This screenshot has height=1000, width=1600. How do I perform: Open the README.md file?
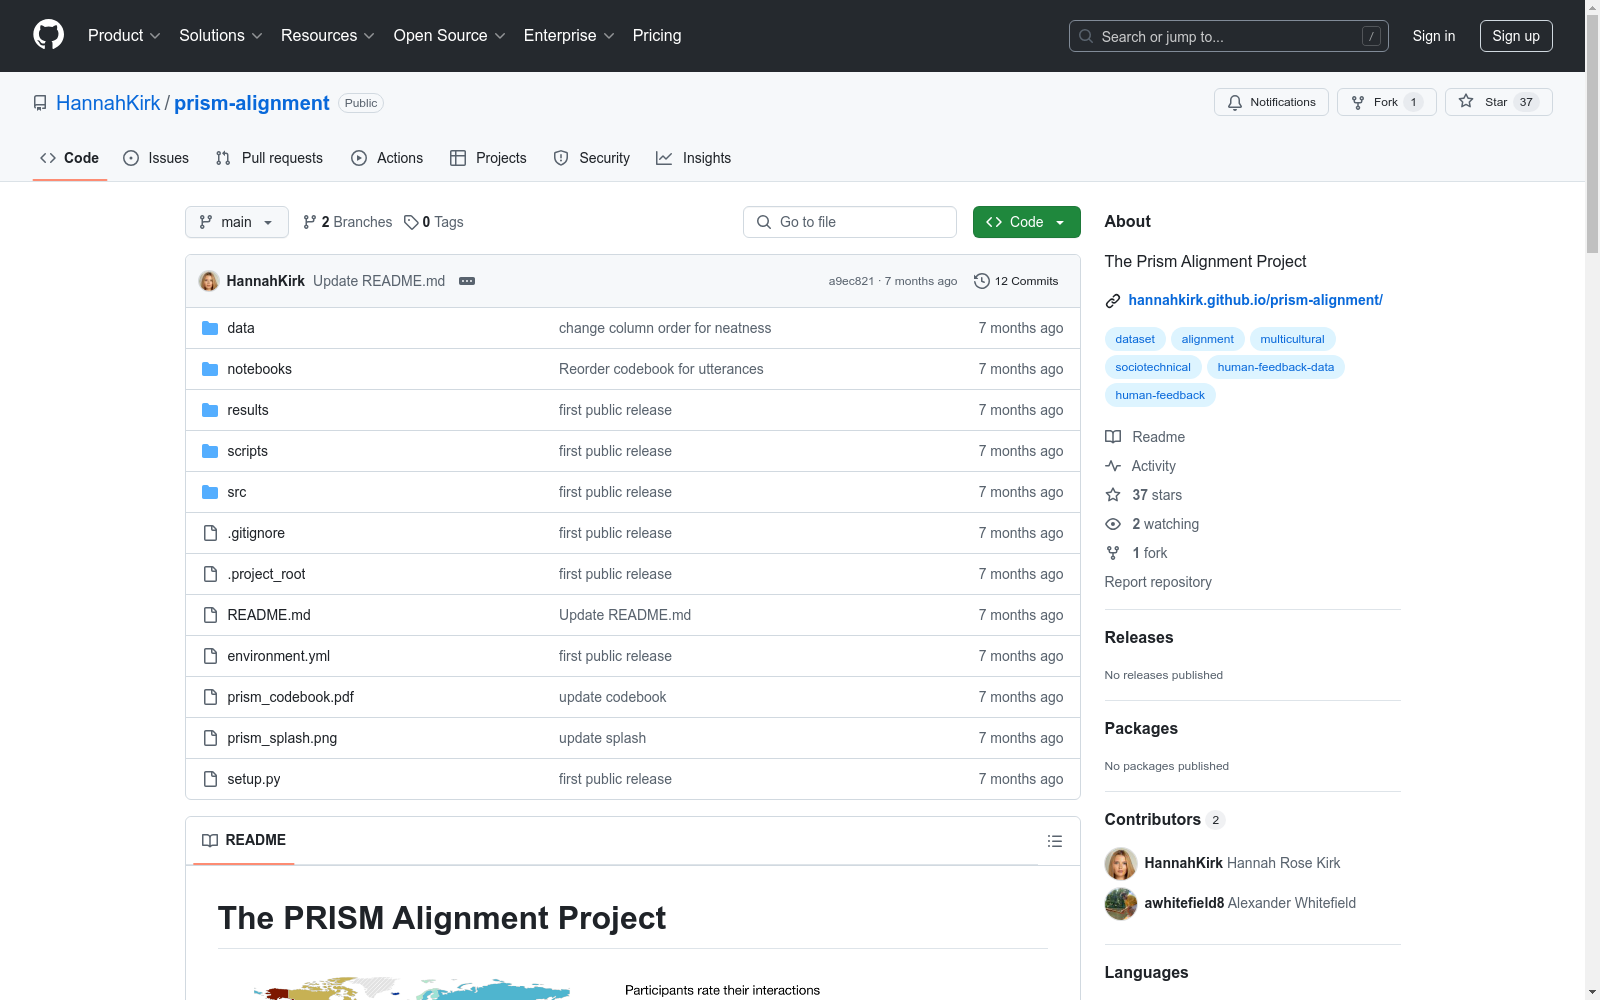(269, 615)
